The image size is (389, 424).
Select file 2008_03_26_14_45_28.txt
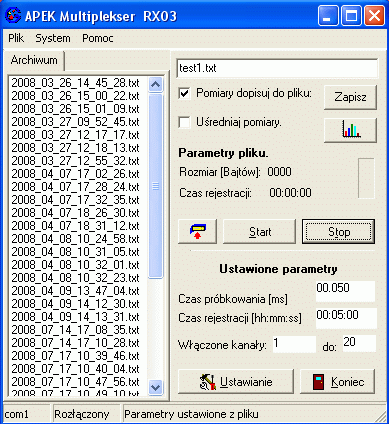click(x=75, y=83)
